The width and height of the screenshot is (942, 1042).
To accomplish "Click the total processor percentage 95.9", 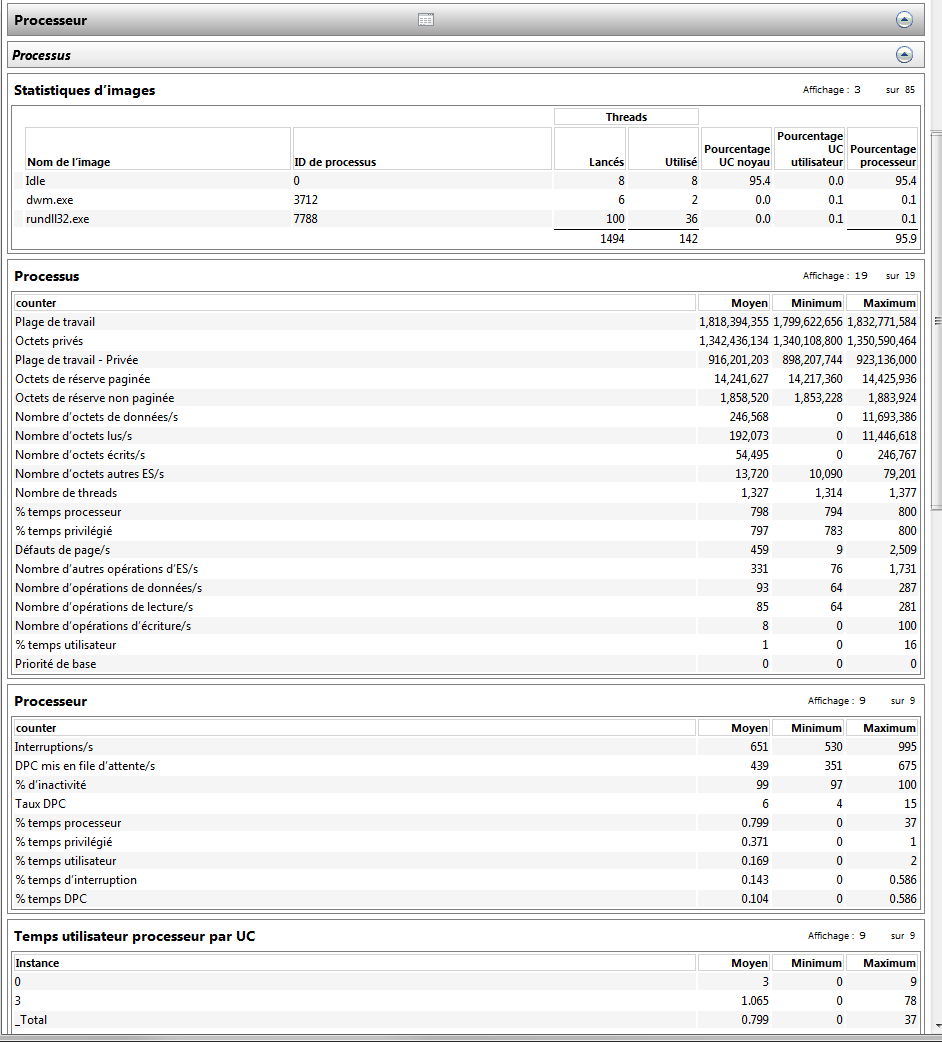I will point(905,239).
